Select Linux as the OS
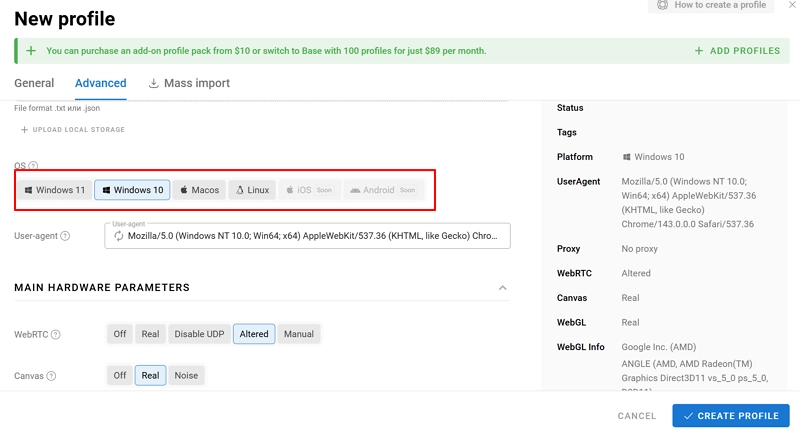 pos(252,190)
